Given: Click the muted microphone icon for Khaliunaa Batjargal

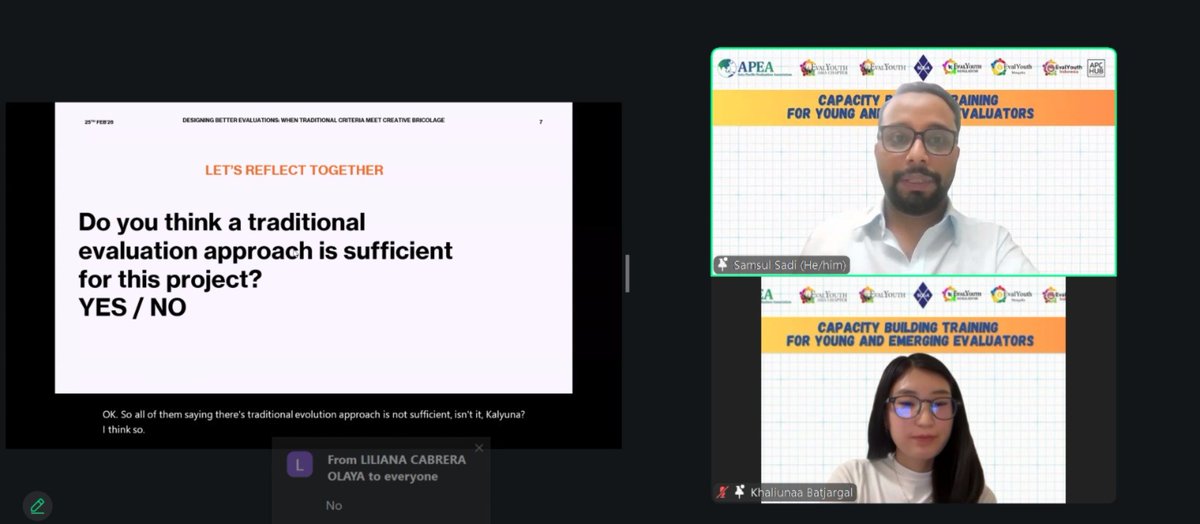Looking at the screenshot, I should click(722, 492).
